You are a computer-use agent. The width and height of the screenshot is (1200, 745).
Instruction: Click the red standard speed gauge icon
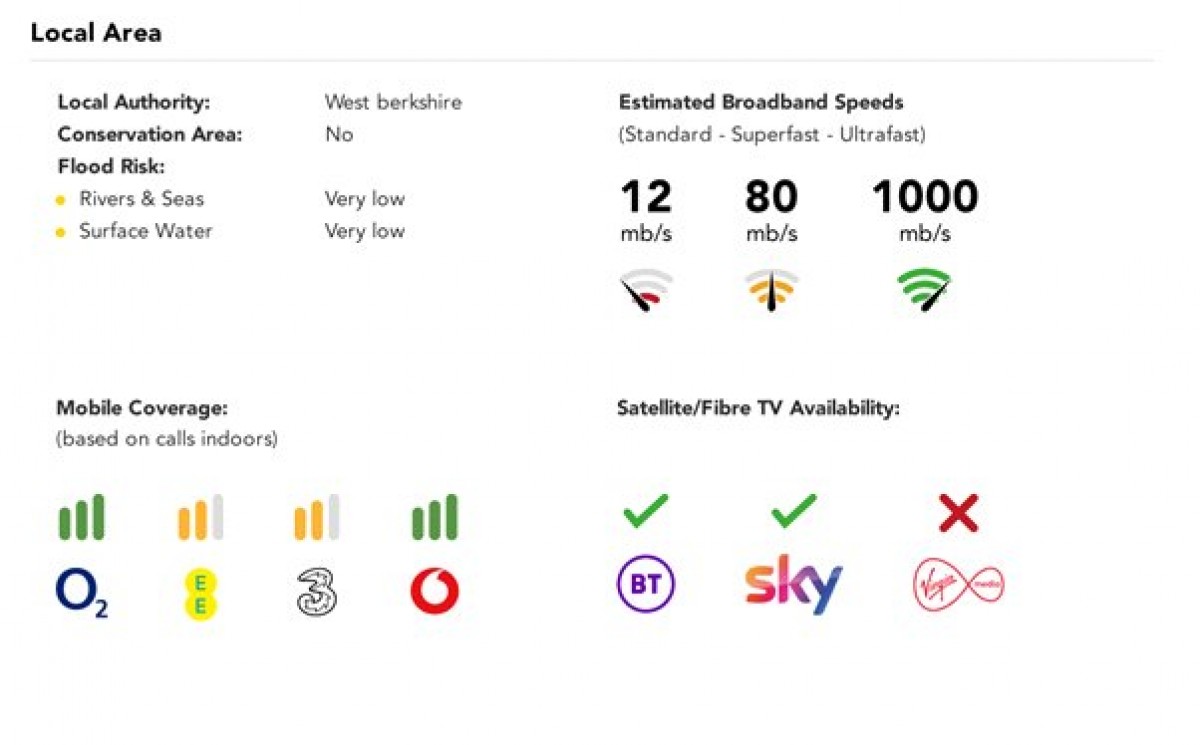[646, 290]
